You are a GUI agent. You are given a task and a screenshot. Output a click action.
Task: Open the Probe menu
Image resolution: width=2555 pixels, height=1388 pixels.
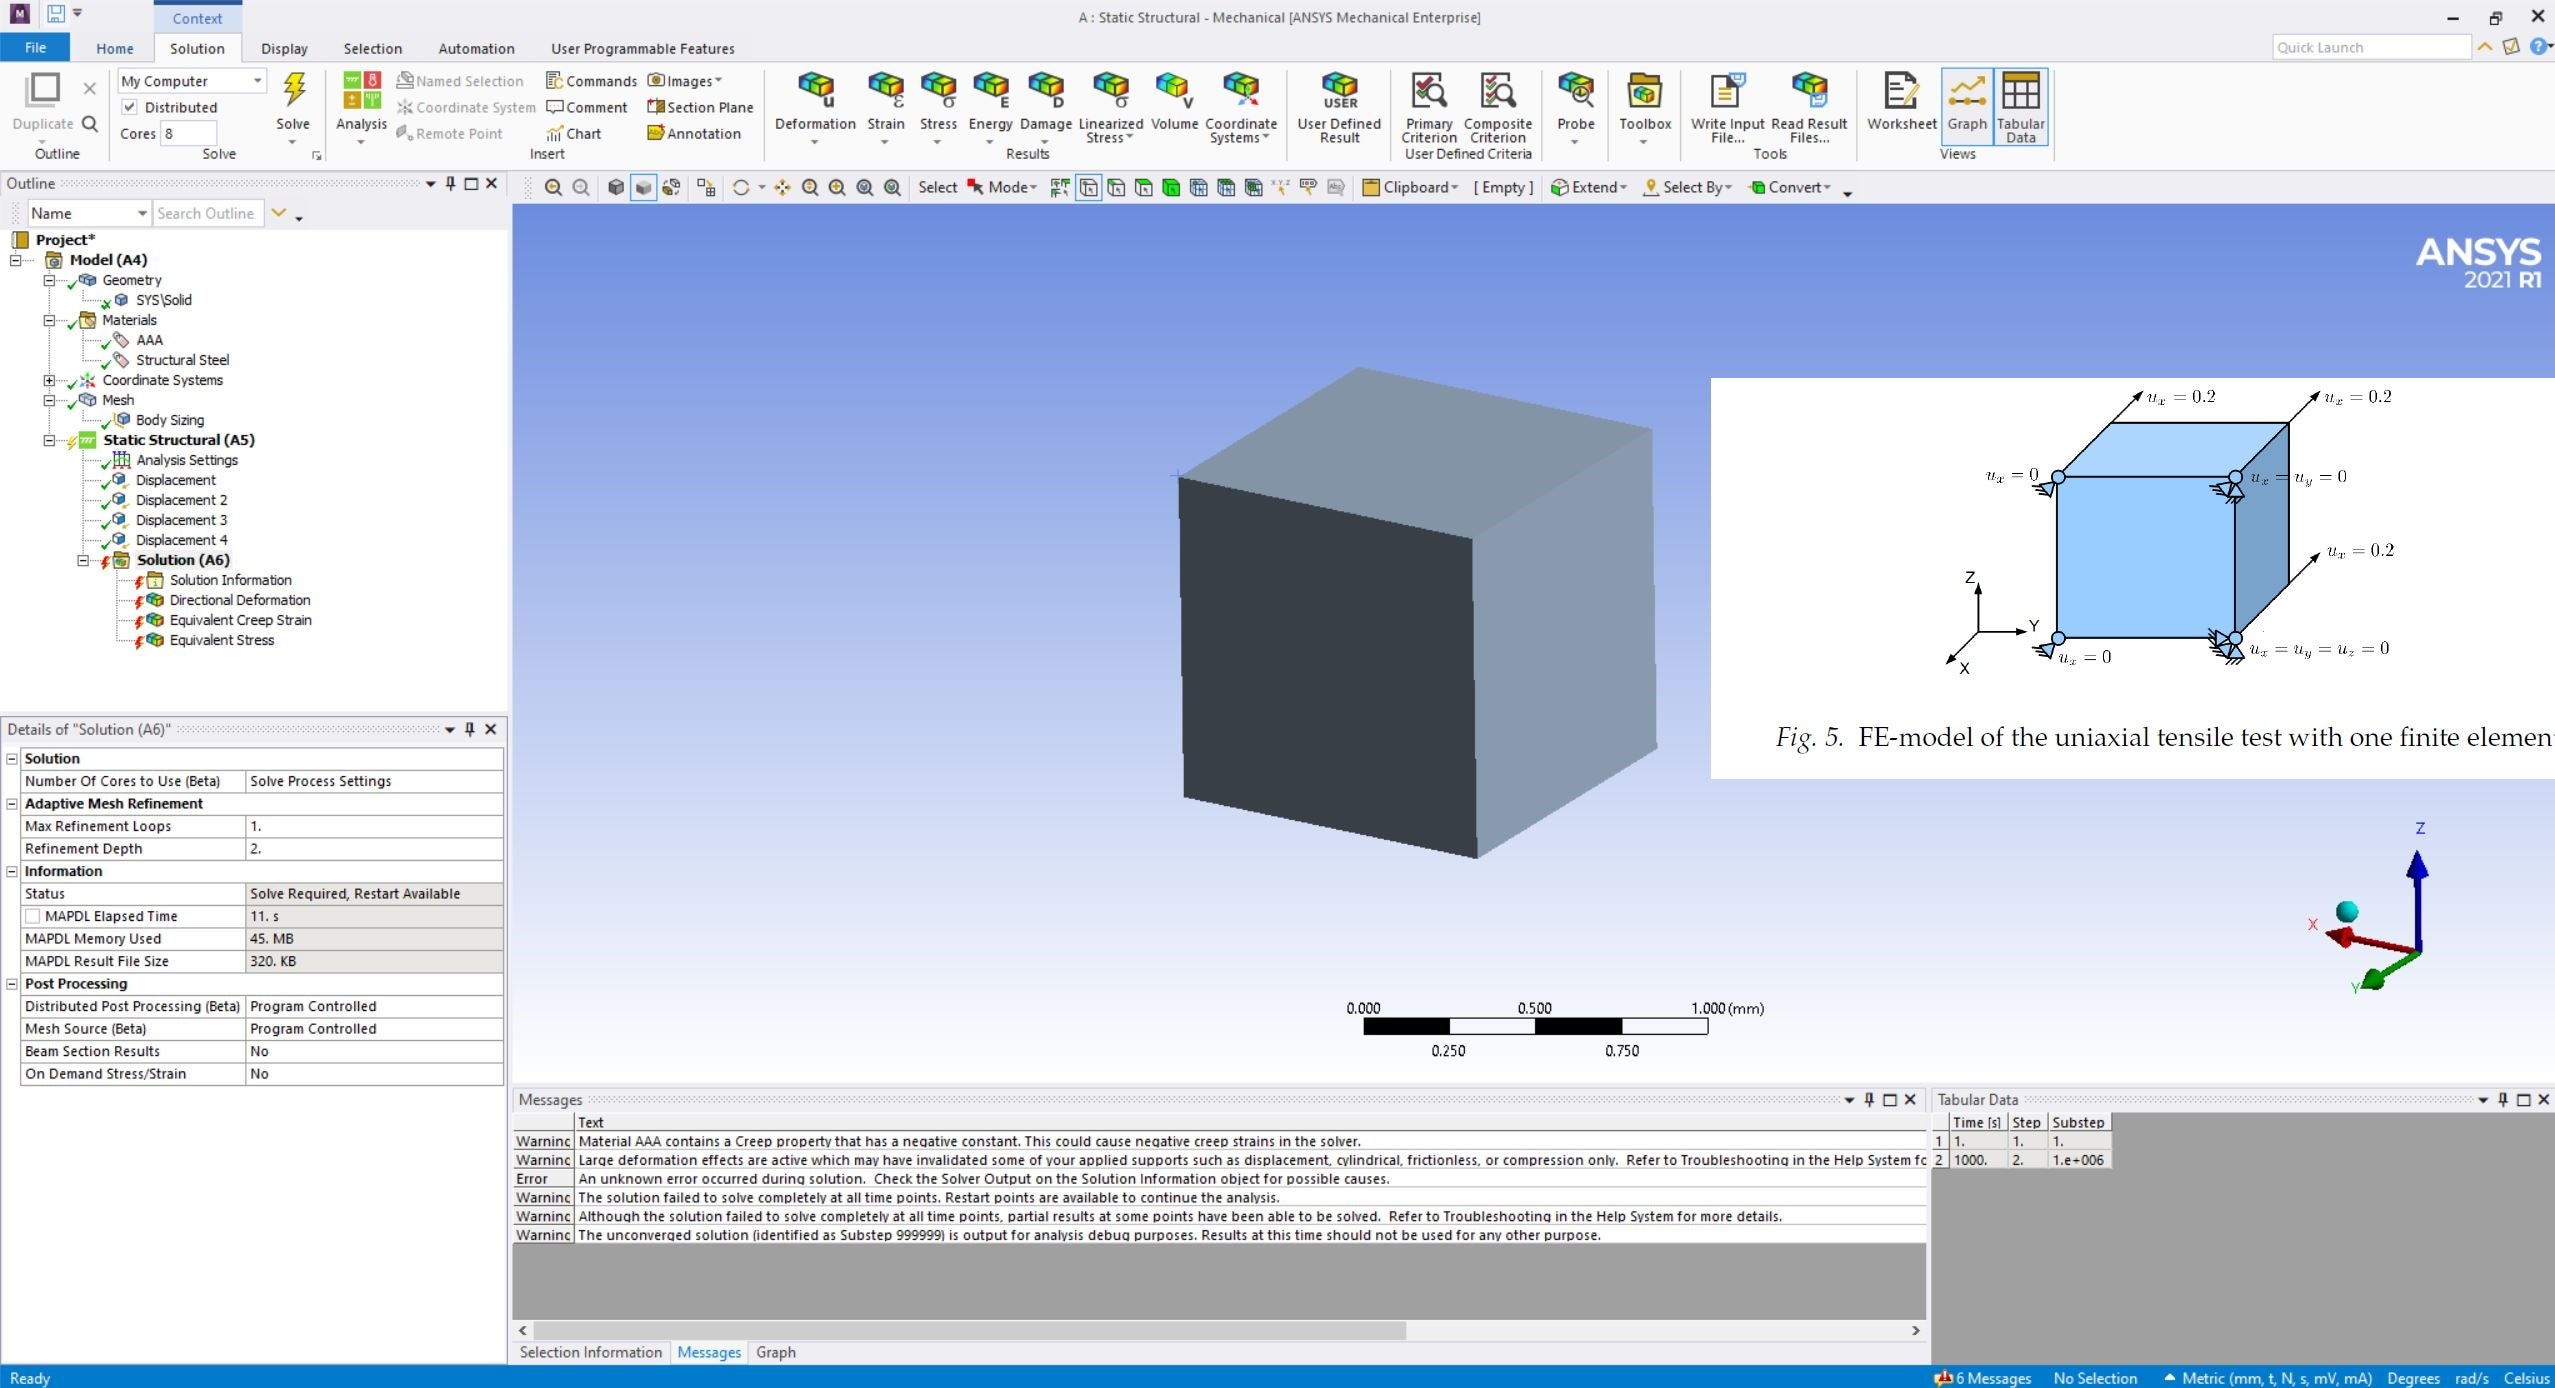tap(1575, 108)
